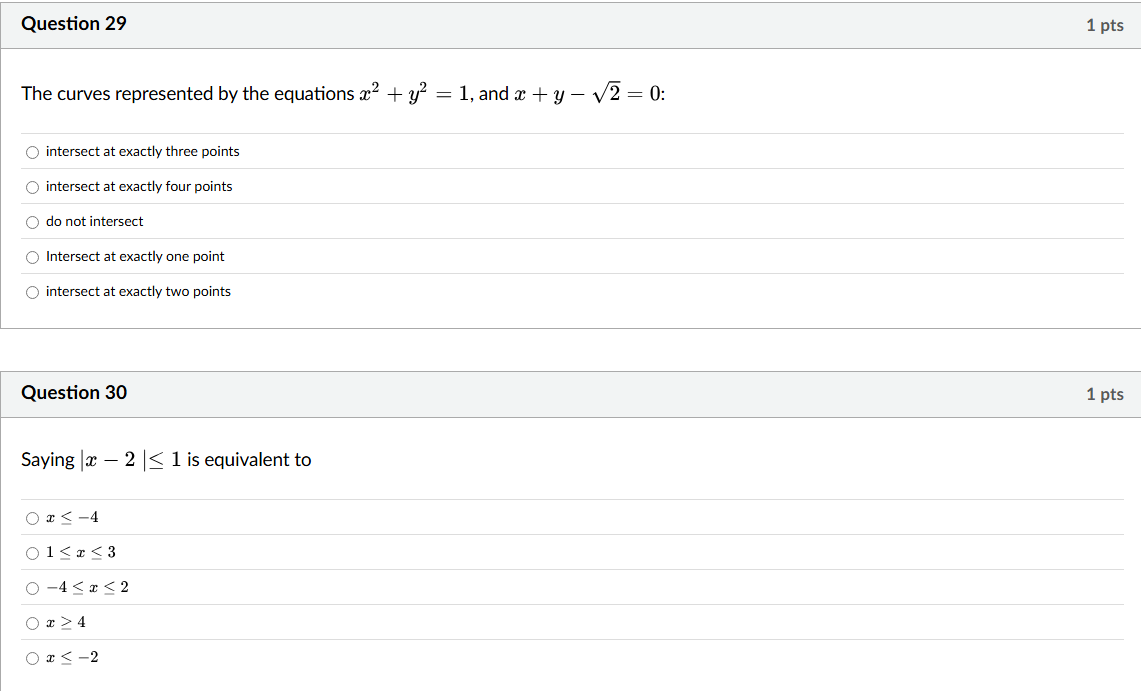Click the "1 pts" label for Question 29
1141x691 pixels.
point(1105,25)
